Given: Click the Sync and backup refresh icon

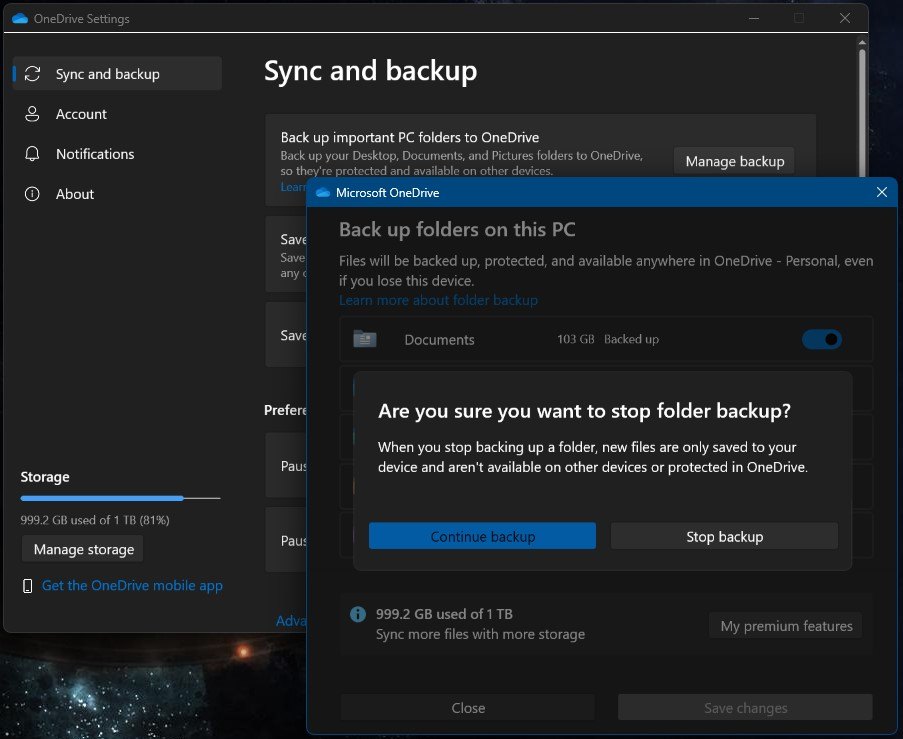Looking at the screenshot, I should (x=33, y=74).
